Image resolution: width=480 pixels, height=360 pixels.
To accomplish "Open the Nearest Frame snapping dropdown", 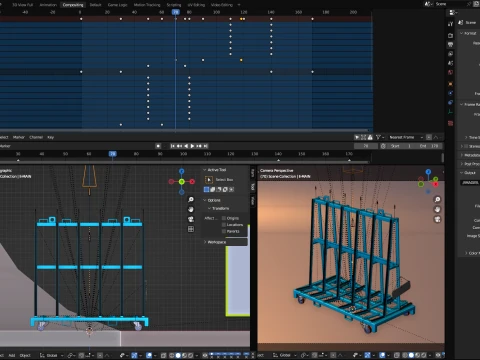I will click(x=405, y=137).
